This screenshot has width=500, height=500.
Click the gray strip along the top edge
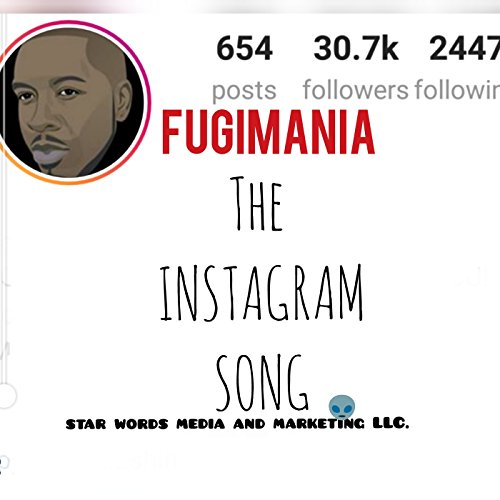pyautogui.click(x=250, y=6)
